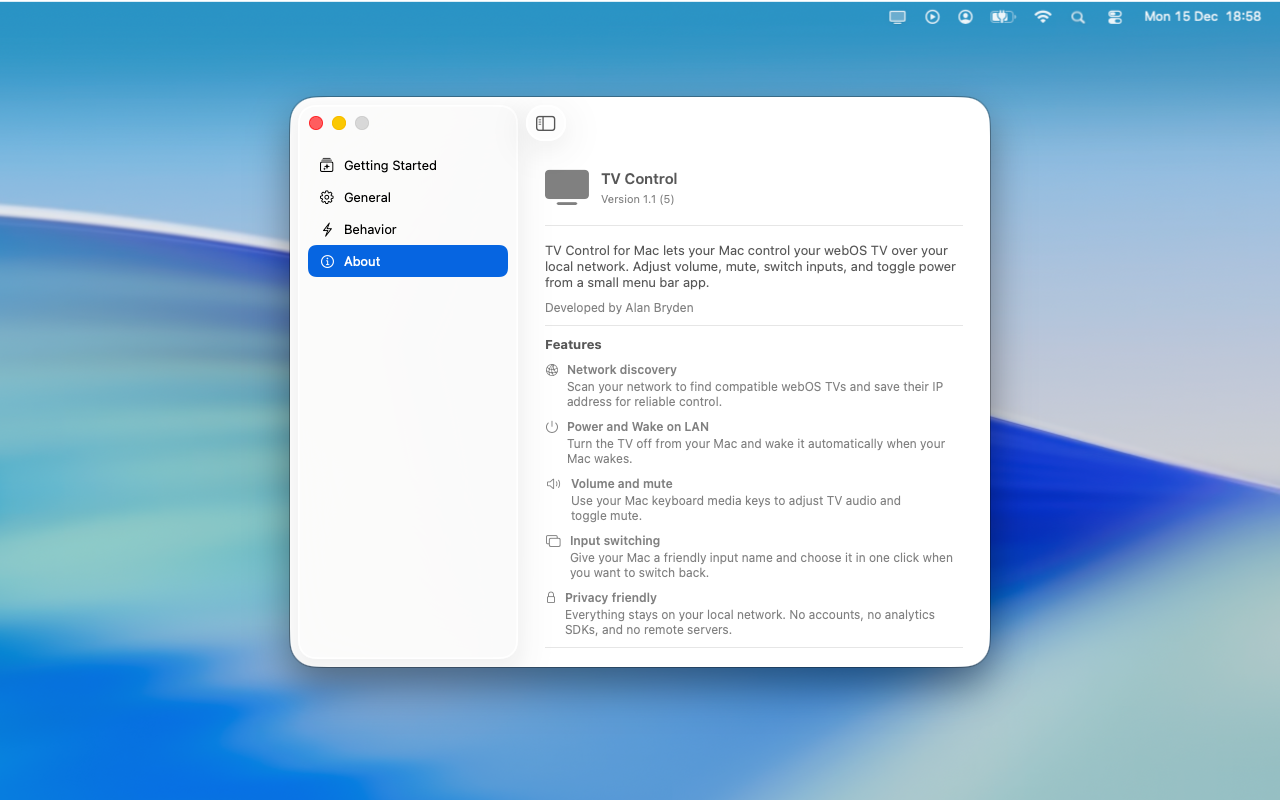This screenshot has width=1280, height=800.
Task: Switch to the General settings pane
Action: [367, 198]
